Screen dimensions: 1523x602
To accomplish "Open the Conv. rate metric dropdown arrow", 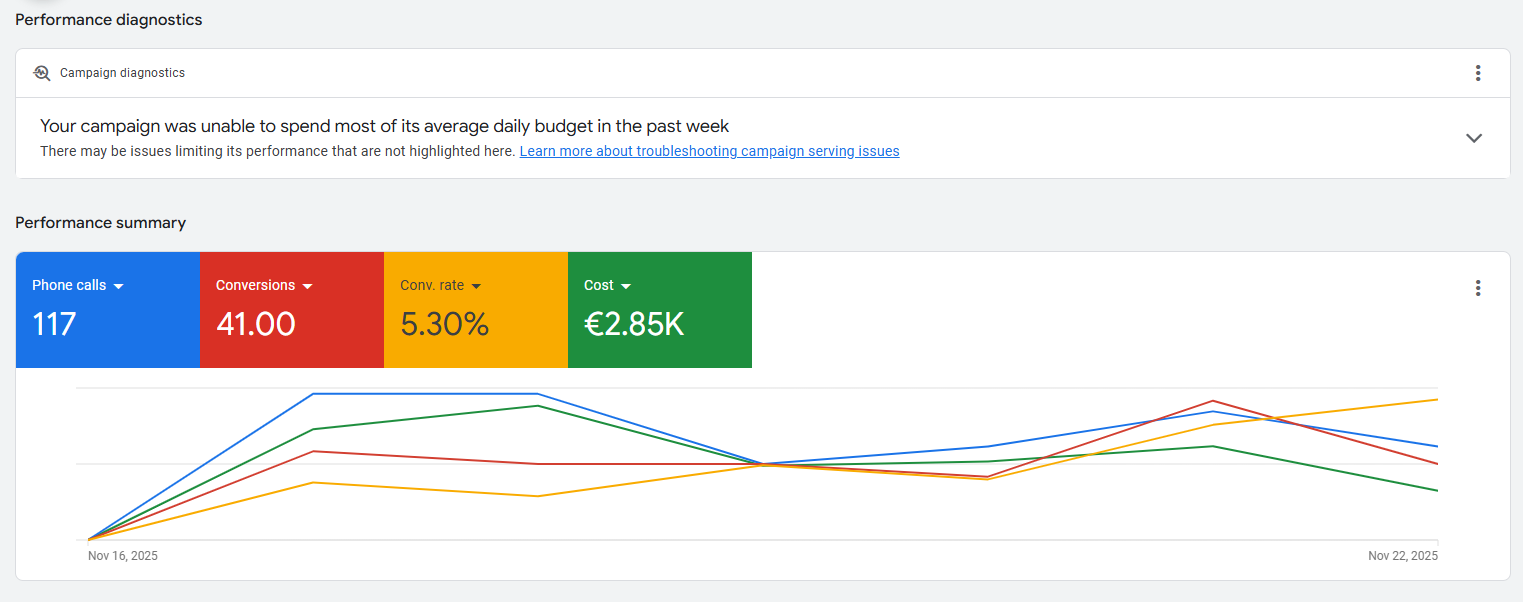I will point(476,286).
